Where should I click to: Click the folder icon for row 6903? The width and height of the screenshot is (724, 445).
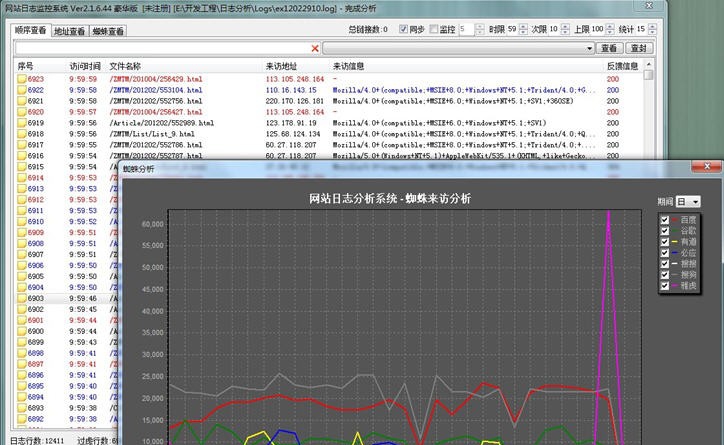pos(22,298)
